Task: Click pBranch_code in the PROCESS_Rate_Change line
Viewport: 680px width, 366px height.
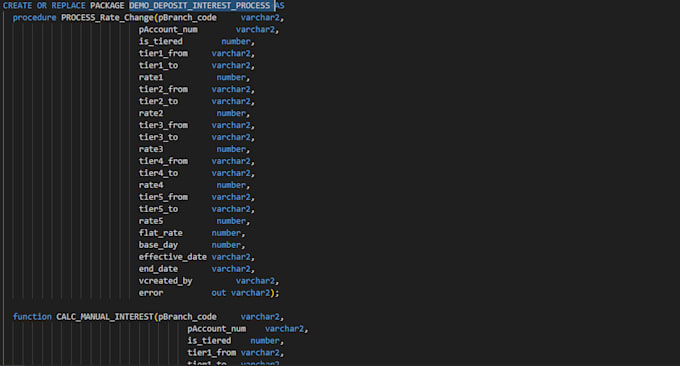Action: [x=187, y=18]
